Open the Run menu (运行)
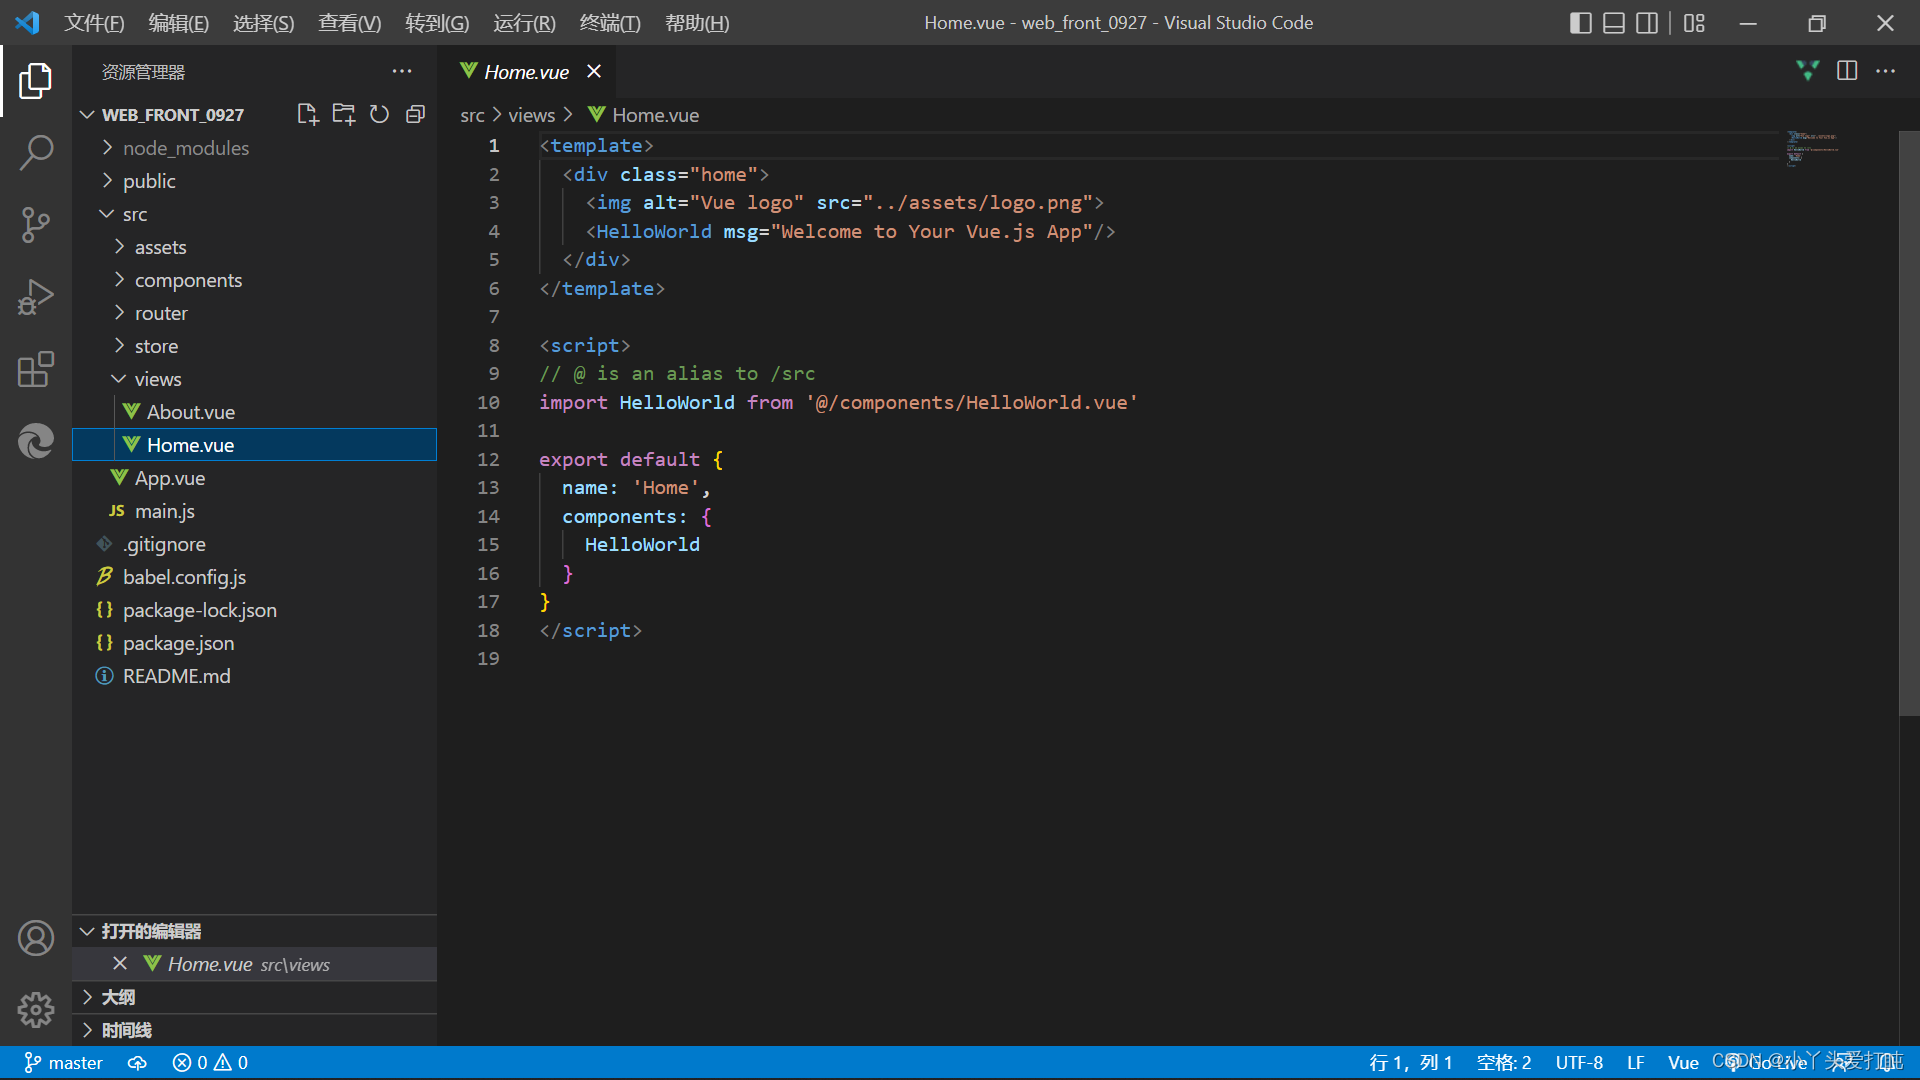The height and width of the screenshot is (1080, 1920). click(x=524, y=23)
